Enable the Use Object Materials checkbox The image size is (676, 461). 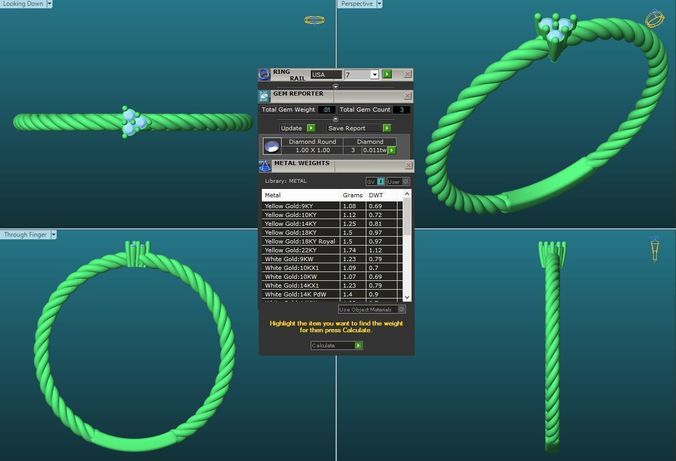click(x=401, y=309)
